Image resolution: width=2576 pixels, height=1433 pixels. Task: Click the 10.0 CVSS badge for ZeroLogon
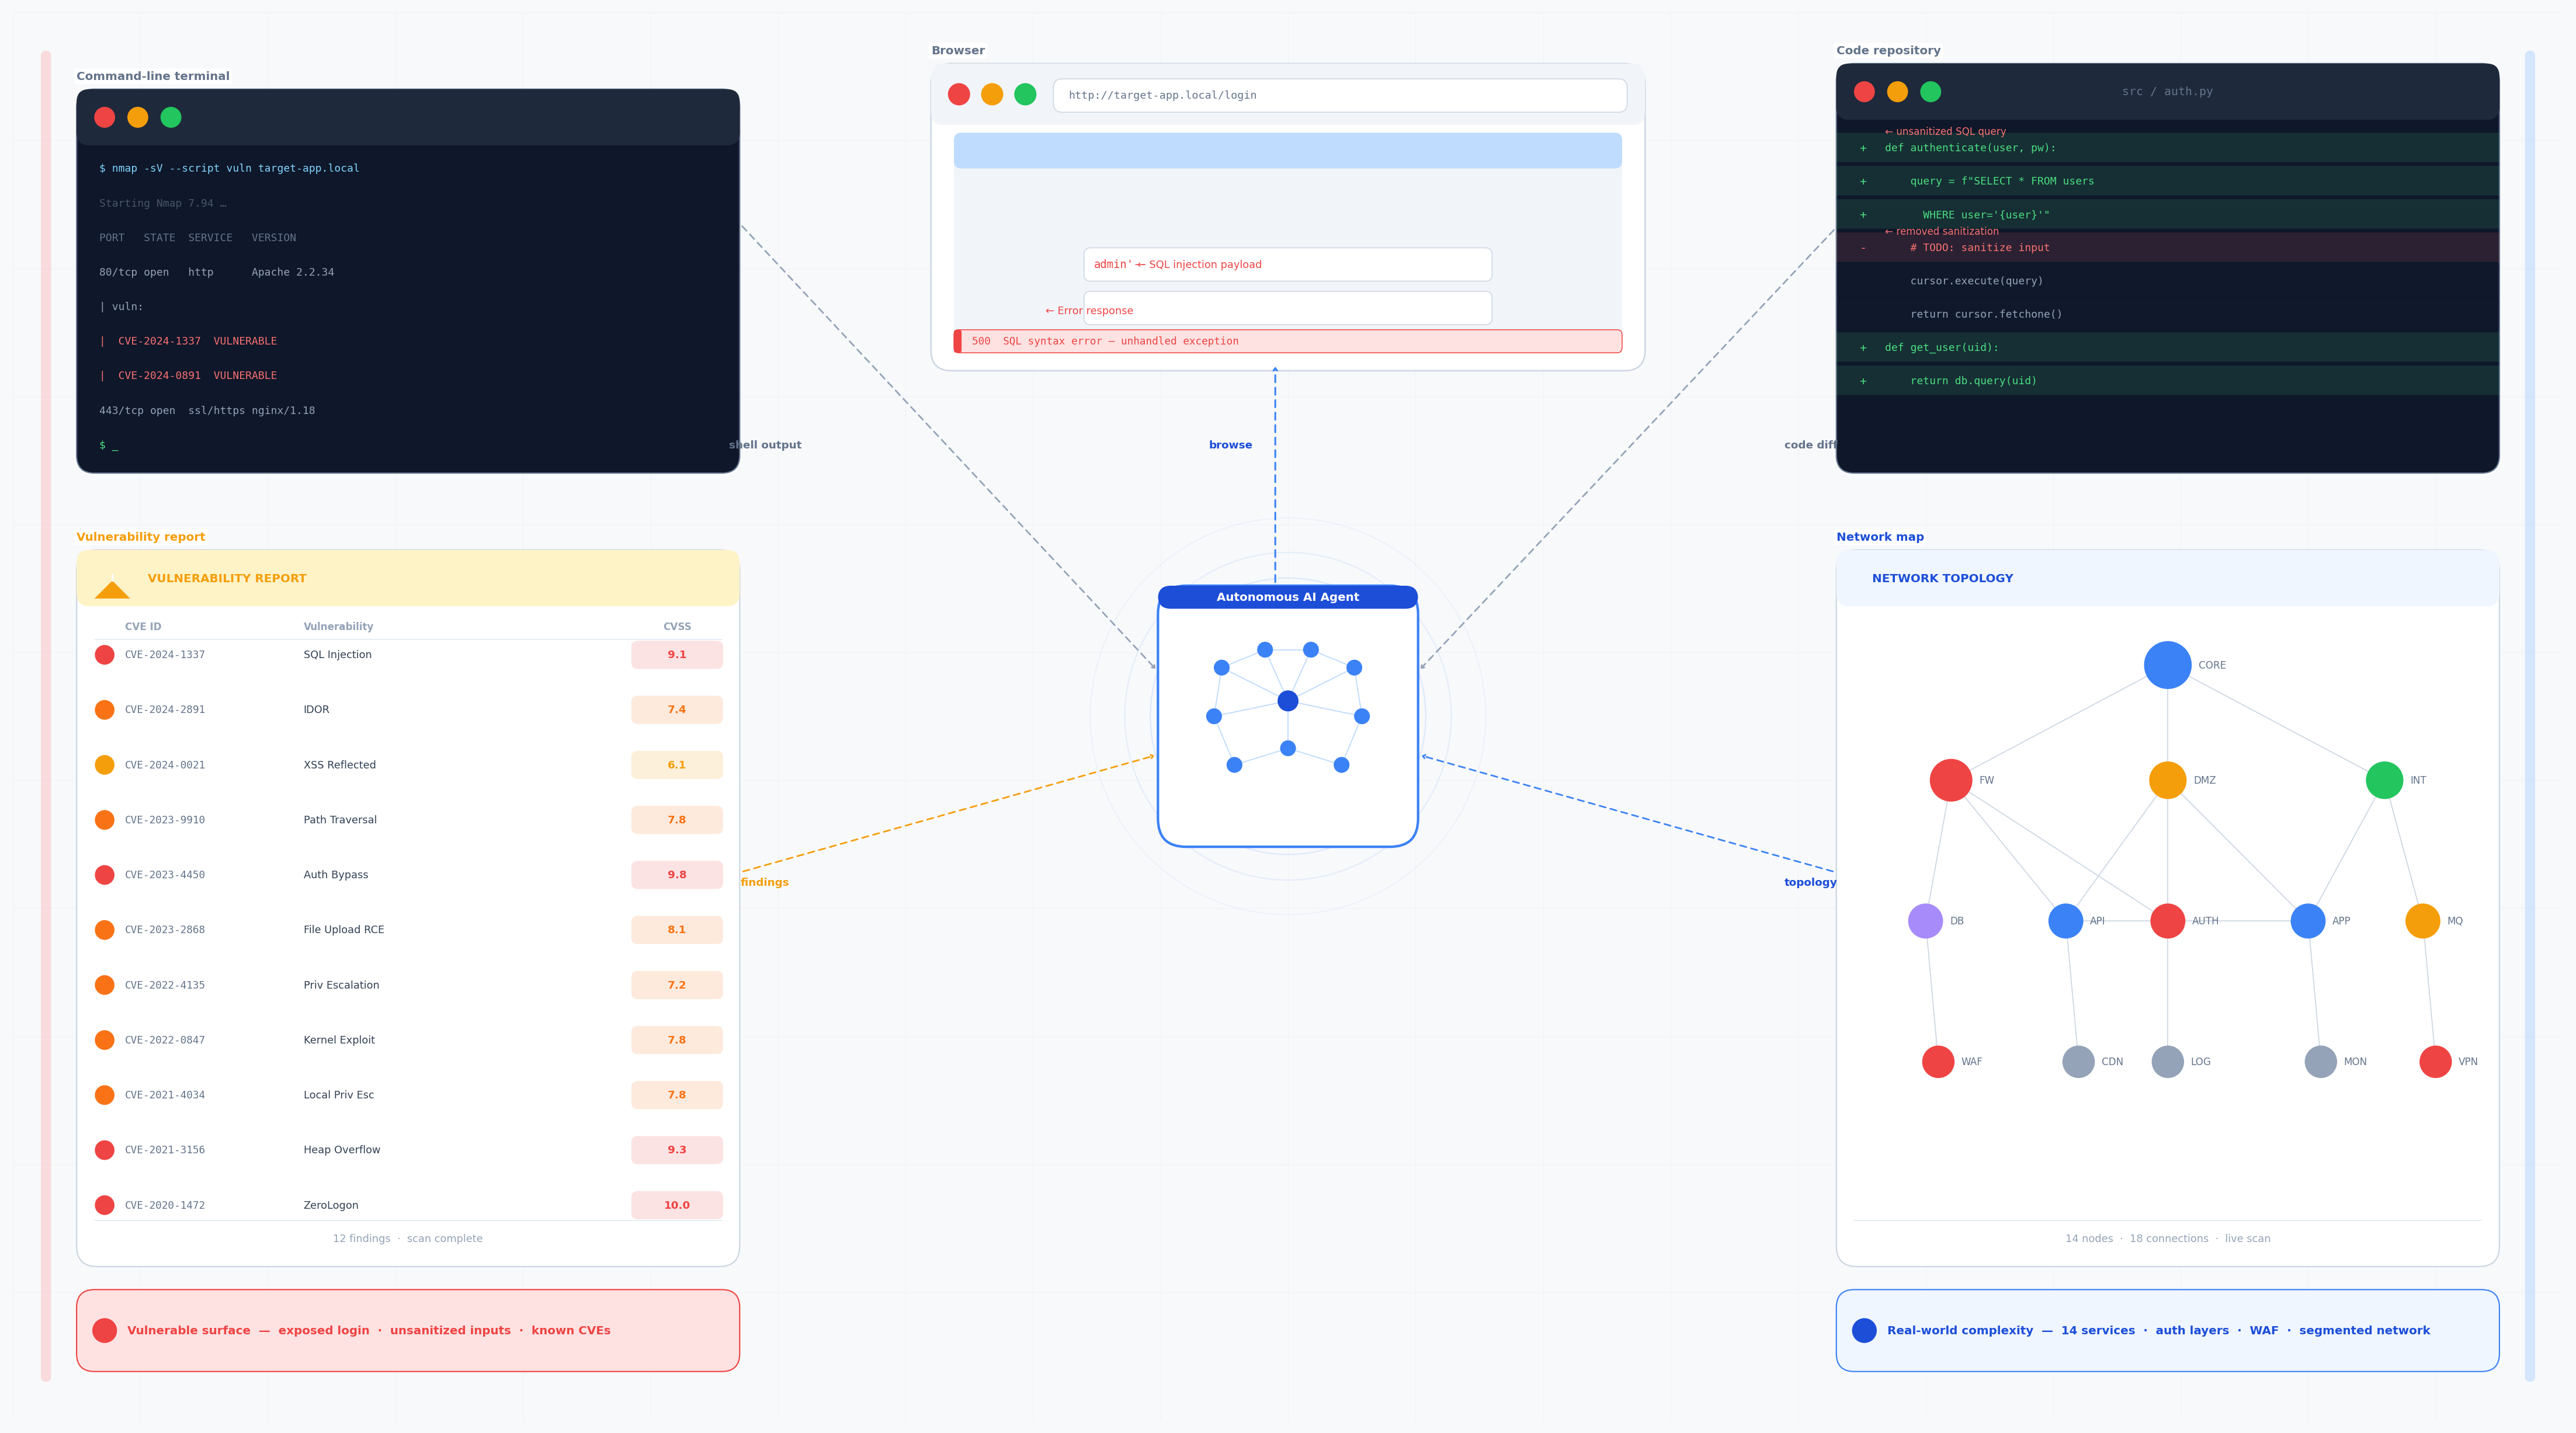point(677,1205)
